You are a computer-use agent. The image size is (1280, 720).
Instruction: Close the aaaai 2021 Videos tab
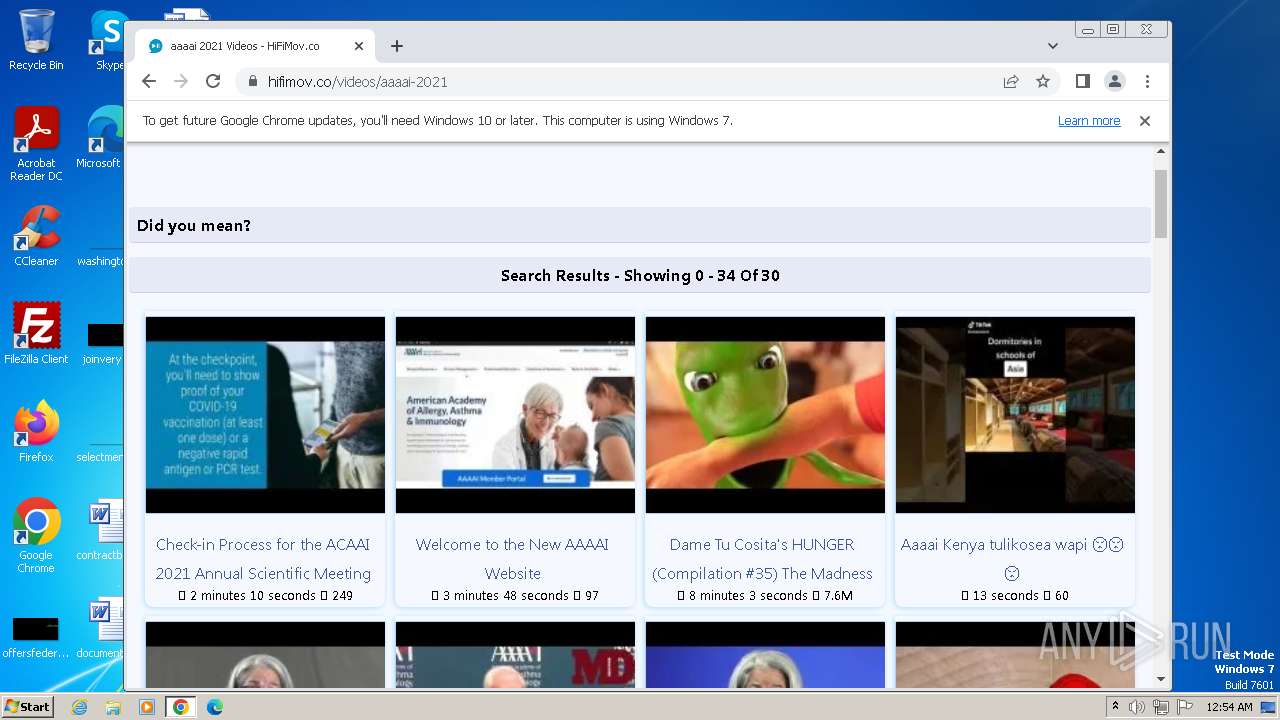(359, 46)
